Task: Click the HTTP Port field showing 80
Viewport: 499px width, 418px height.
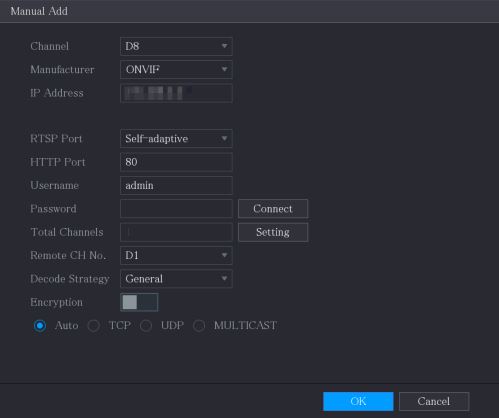Action: point(176,162)
